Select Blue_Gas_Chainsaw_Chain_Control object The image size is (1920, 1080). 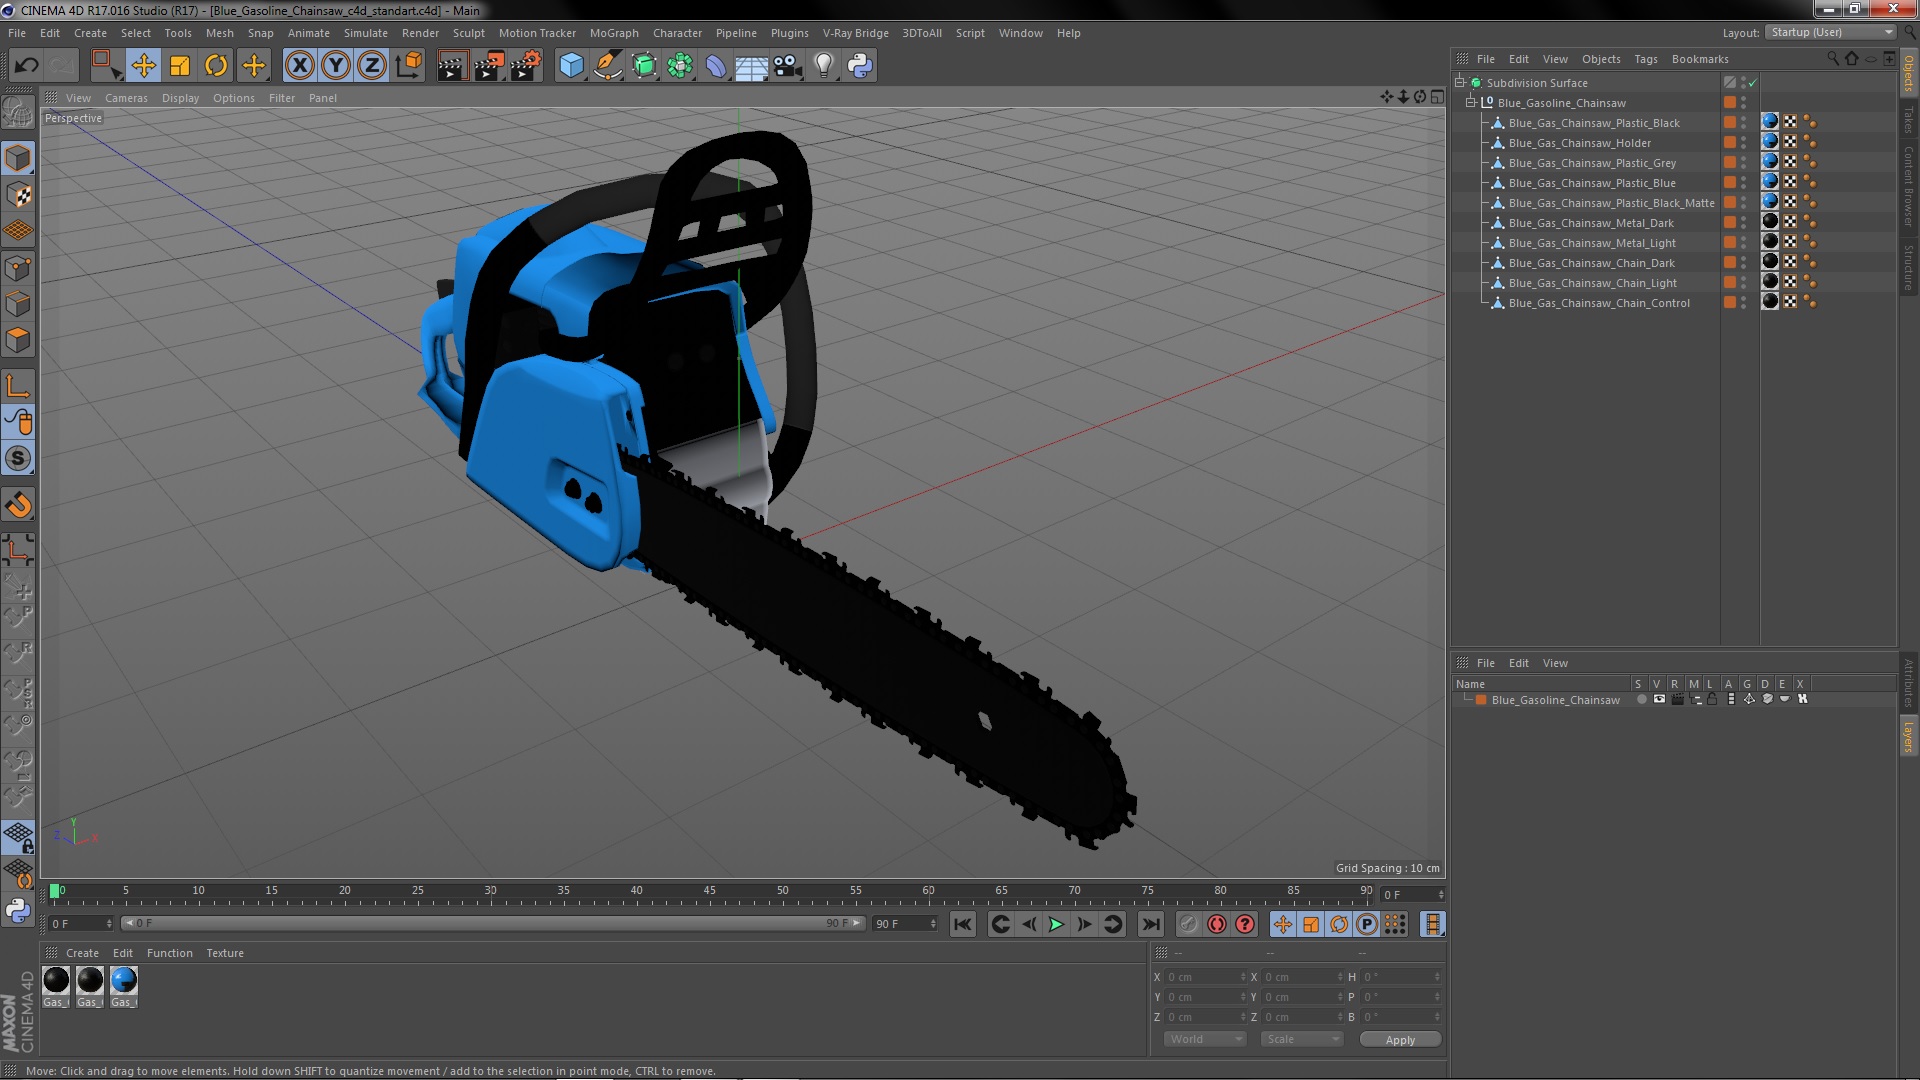[1599, 303]
